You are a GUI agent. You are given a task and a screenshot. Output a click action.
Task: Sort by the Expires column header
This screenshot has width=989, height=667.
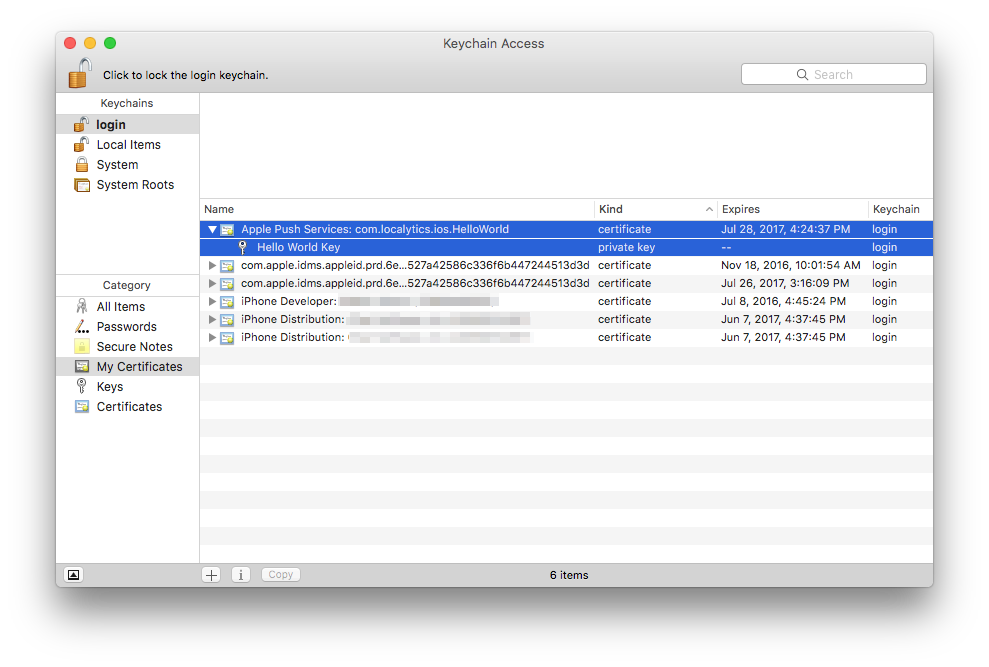click(x=741, y=209)
